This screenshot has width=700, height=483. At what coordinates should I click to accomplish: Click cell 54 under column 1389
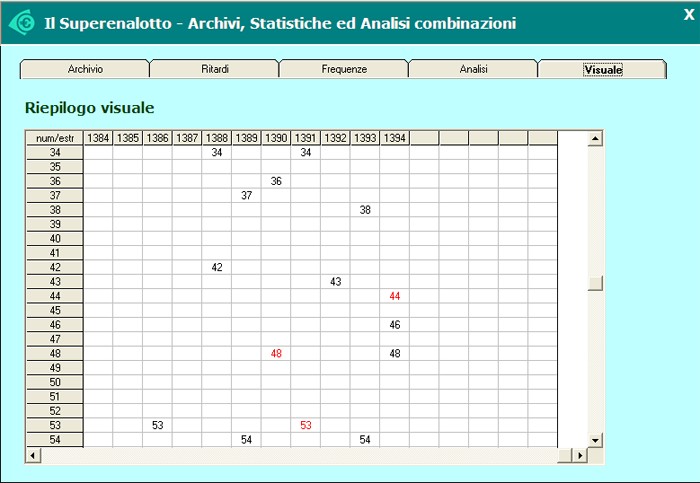pyautogui.click(x=246, y=440)
